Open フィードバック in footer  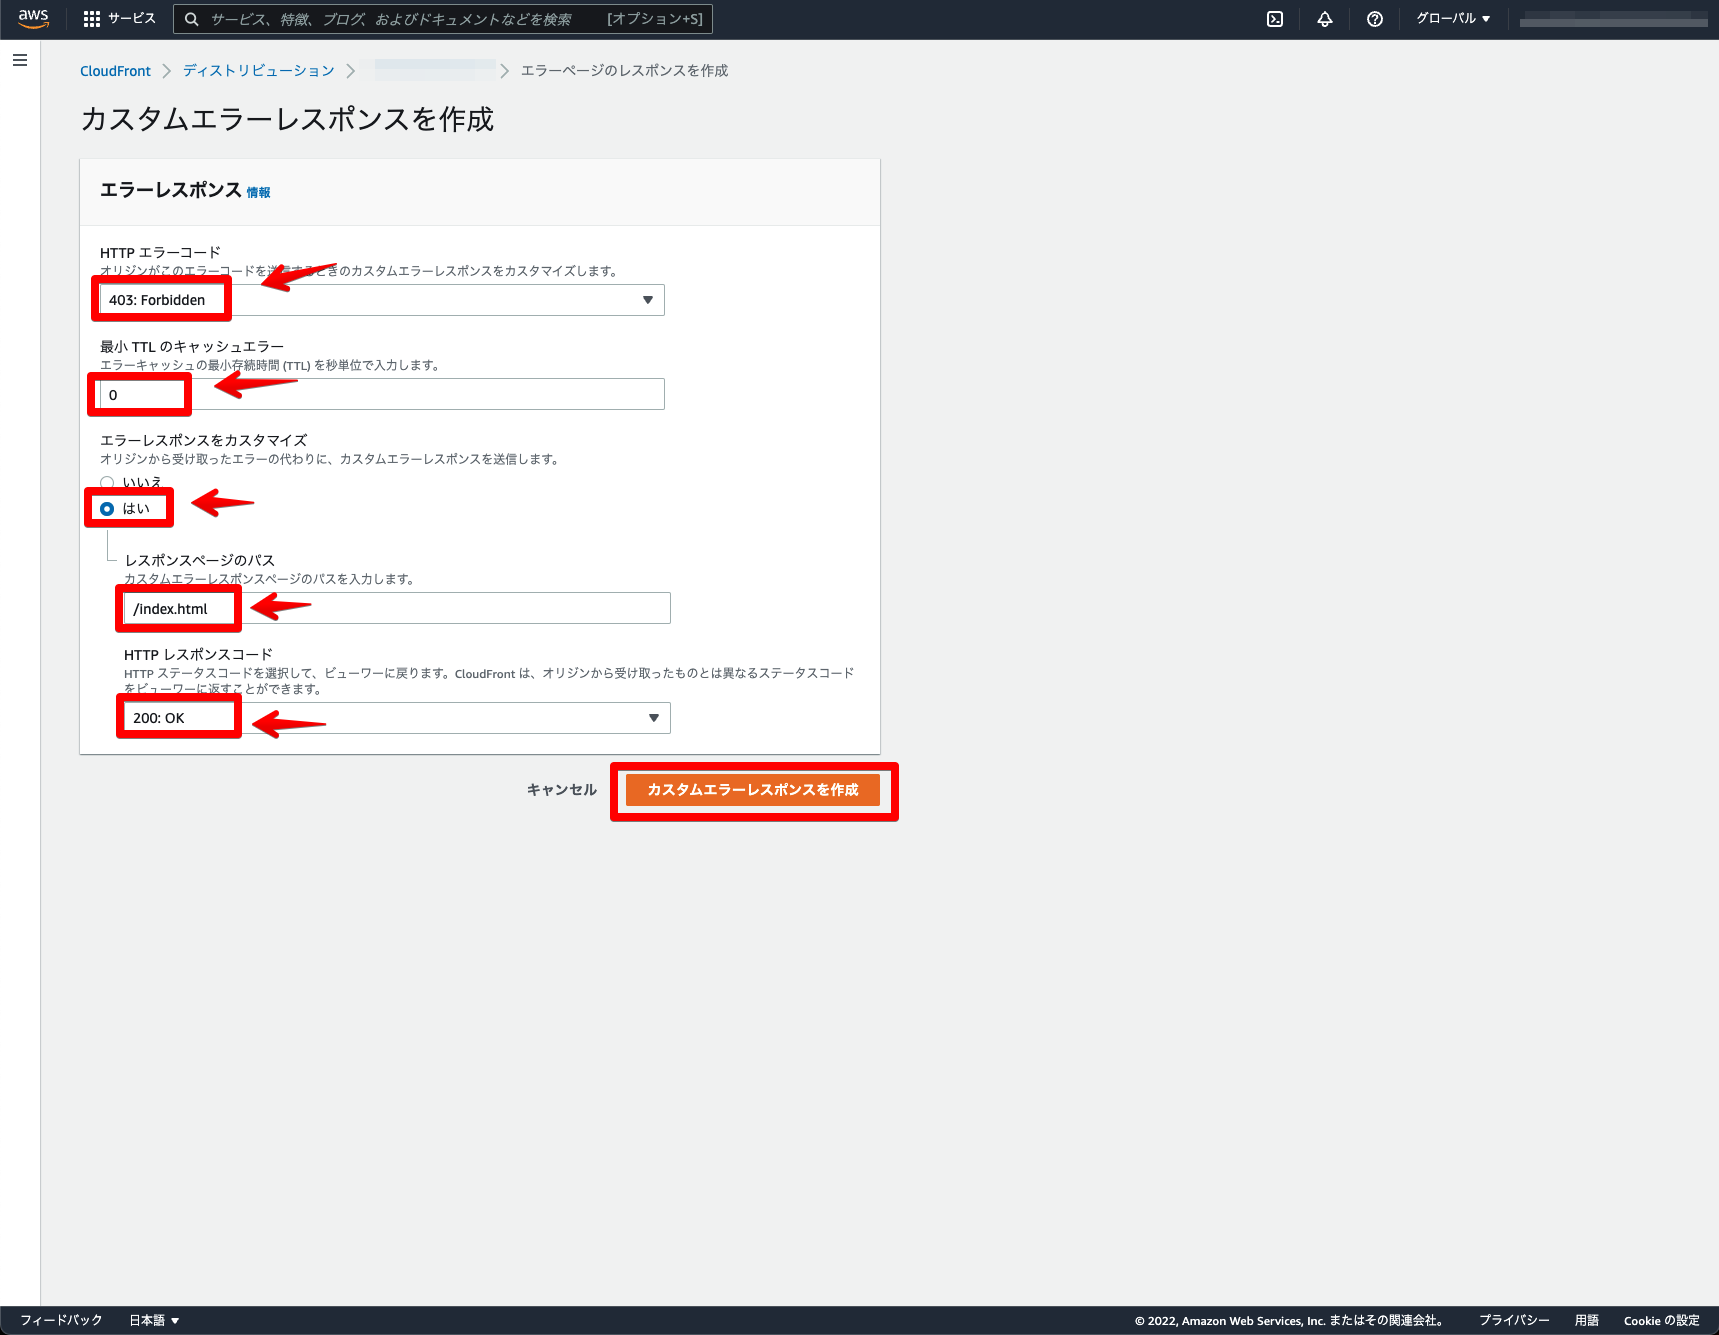point(61,1320)
